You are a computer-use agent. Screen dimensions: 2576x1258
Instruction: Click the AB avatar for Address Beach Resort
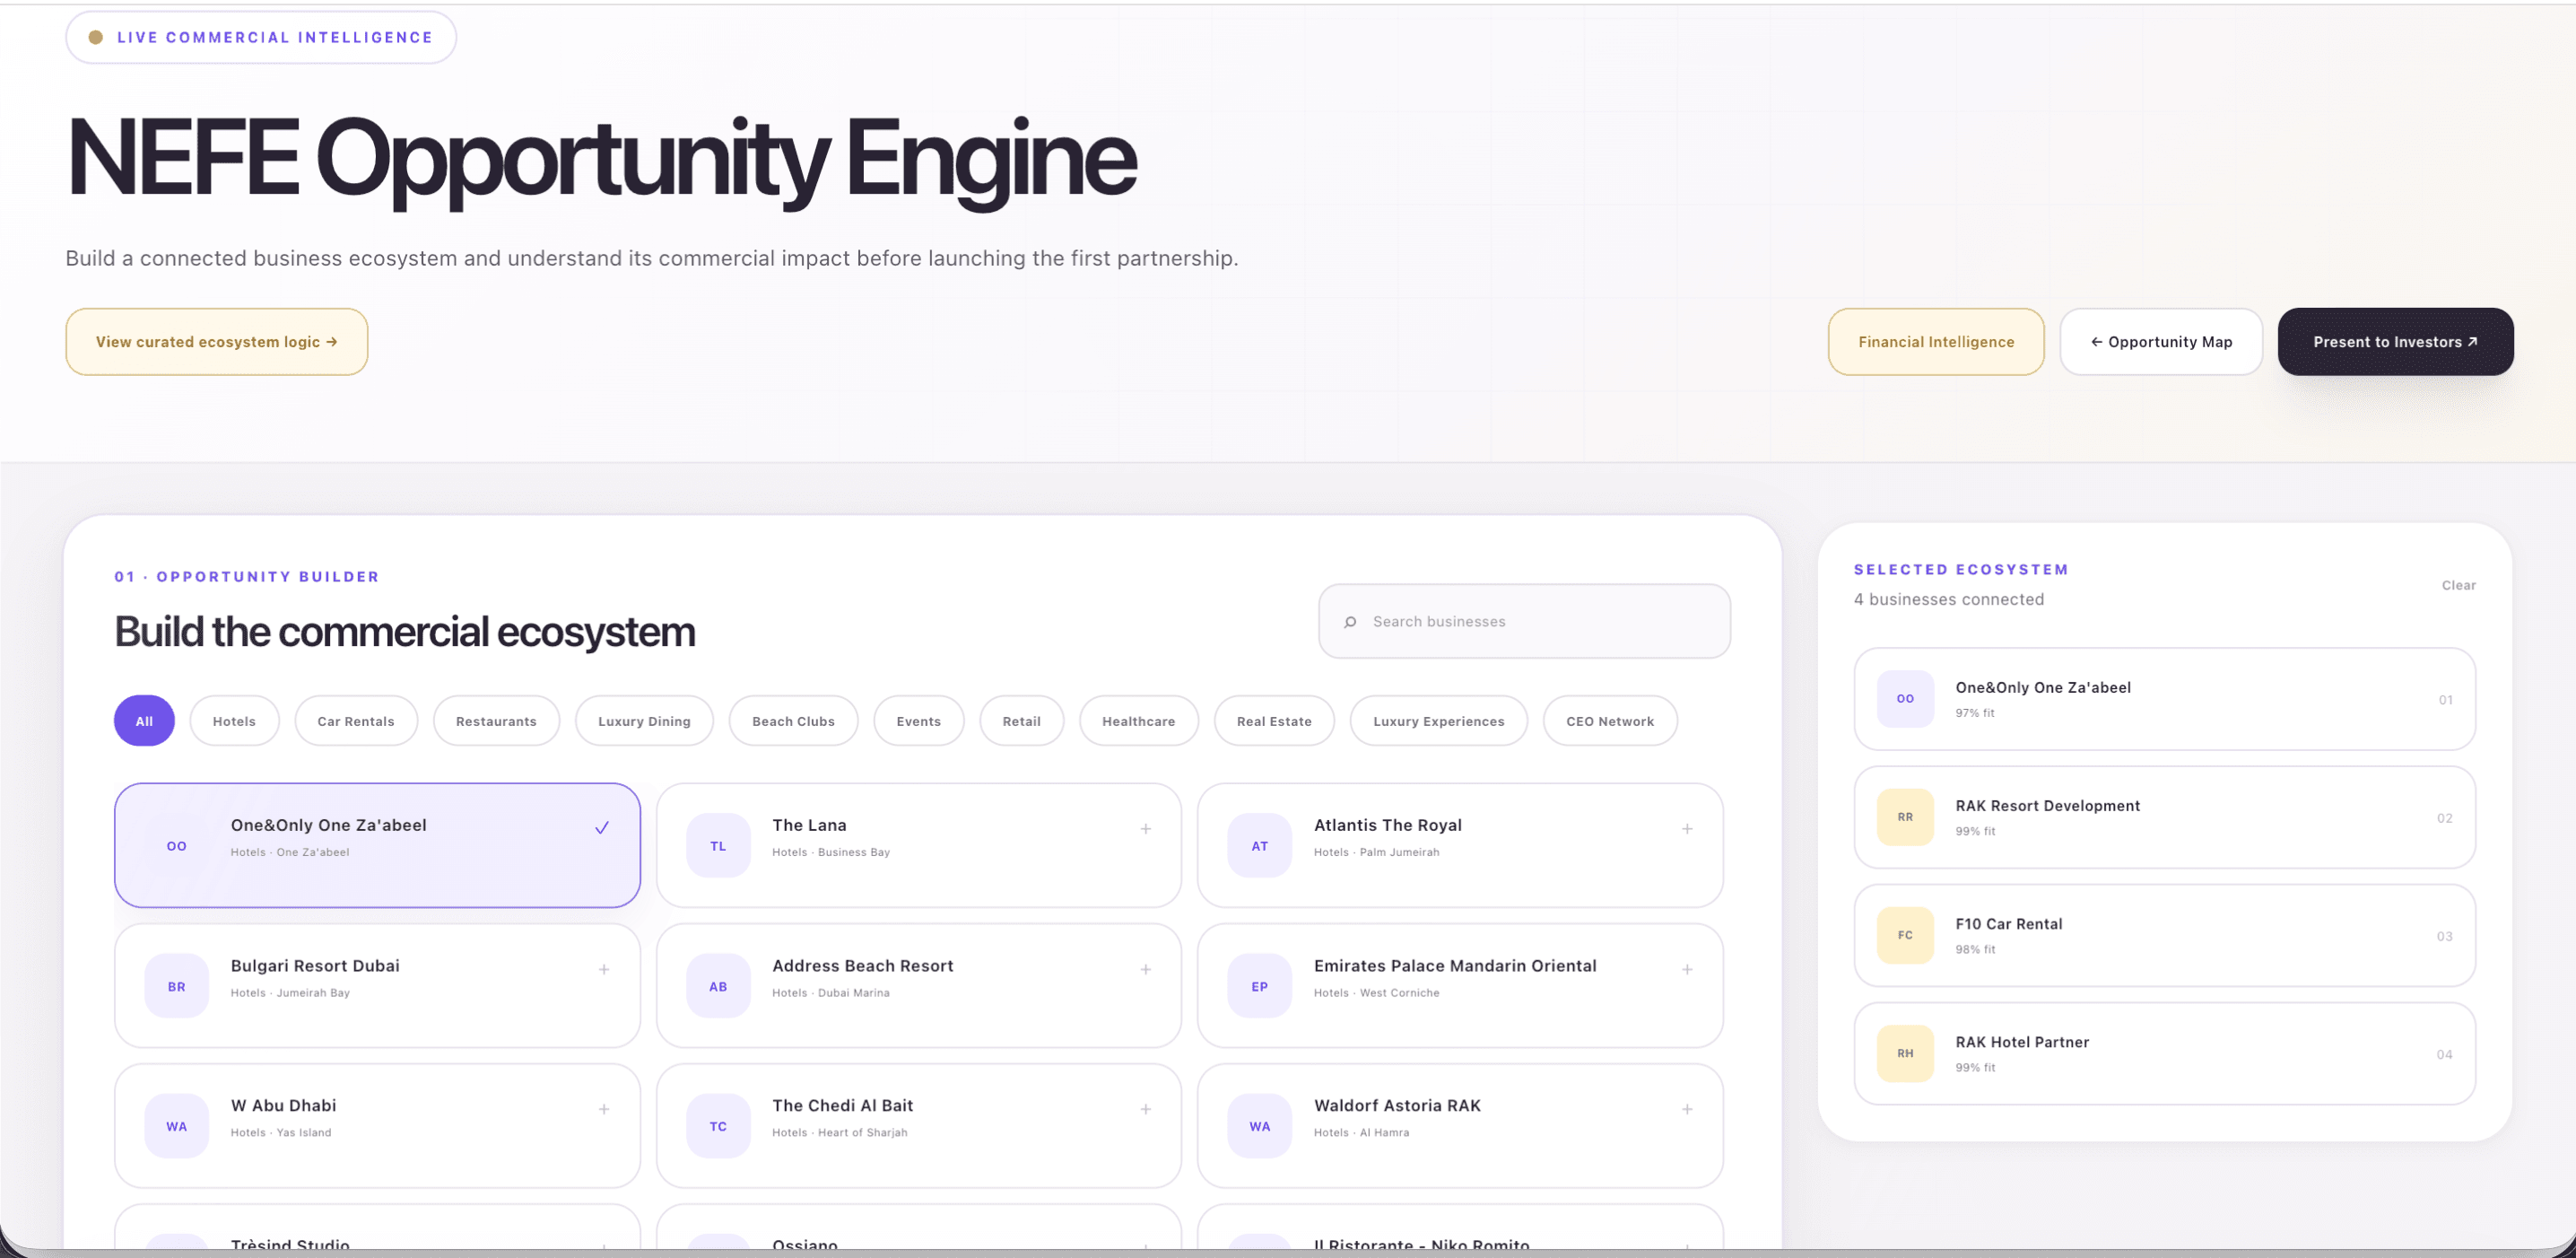click(x=718, y=986)
